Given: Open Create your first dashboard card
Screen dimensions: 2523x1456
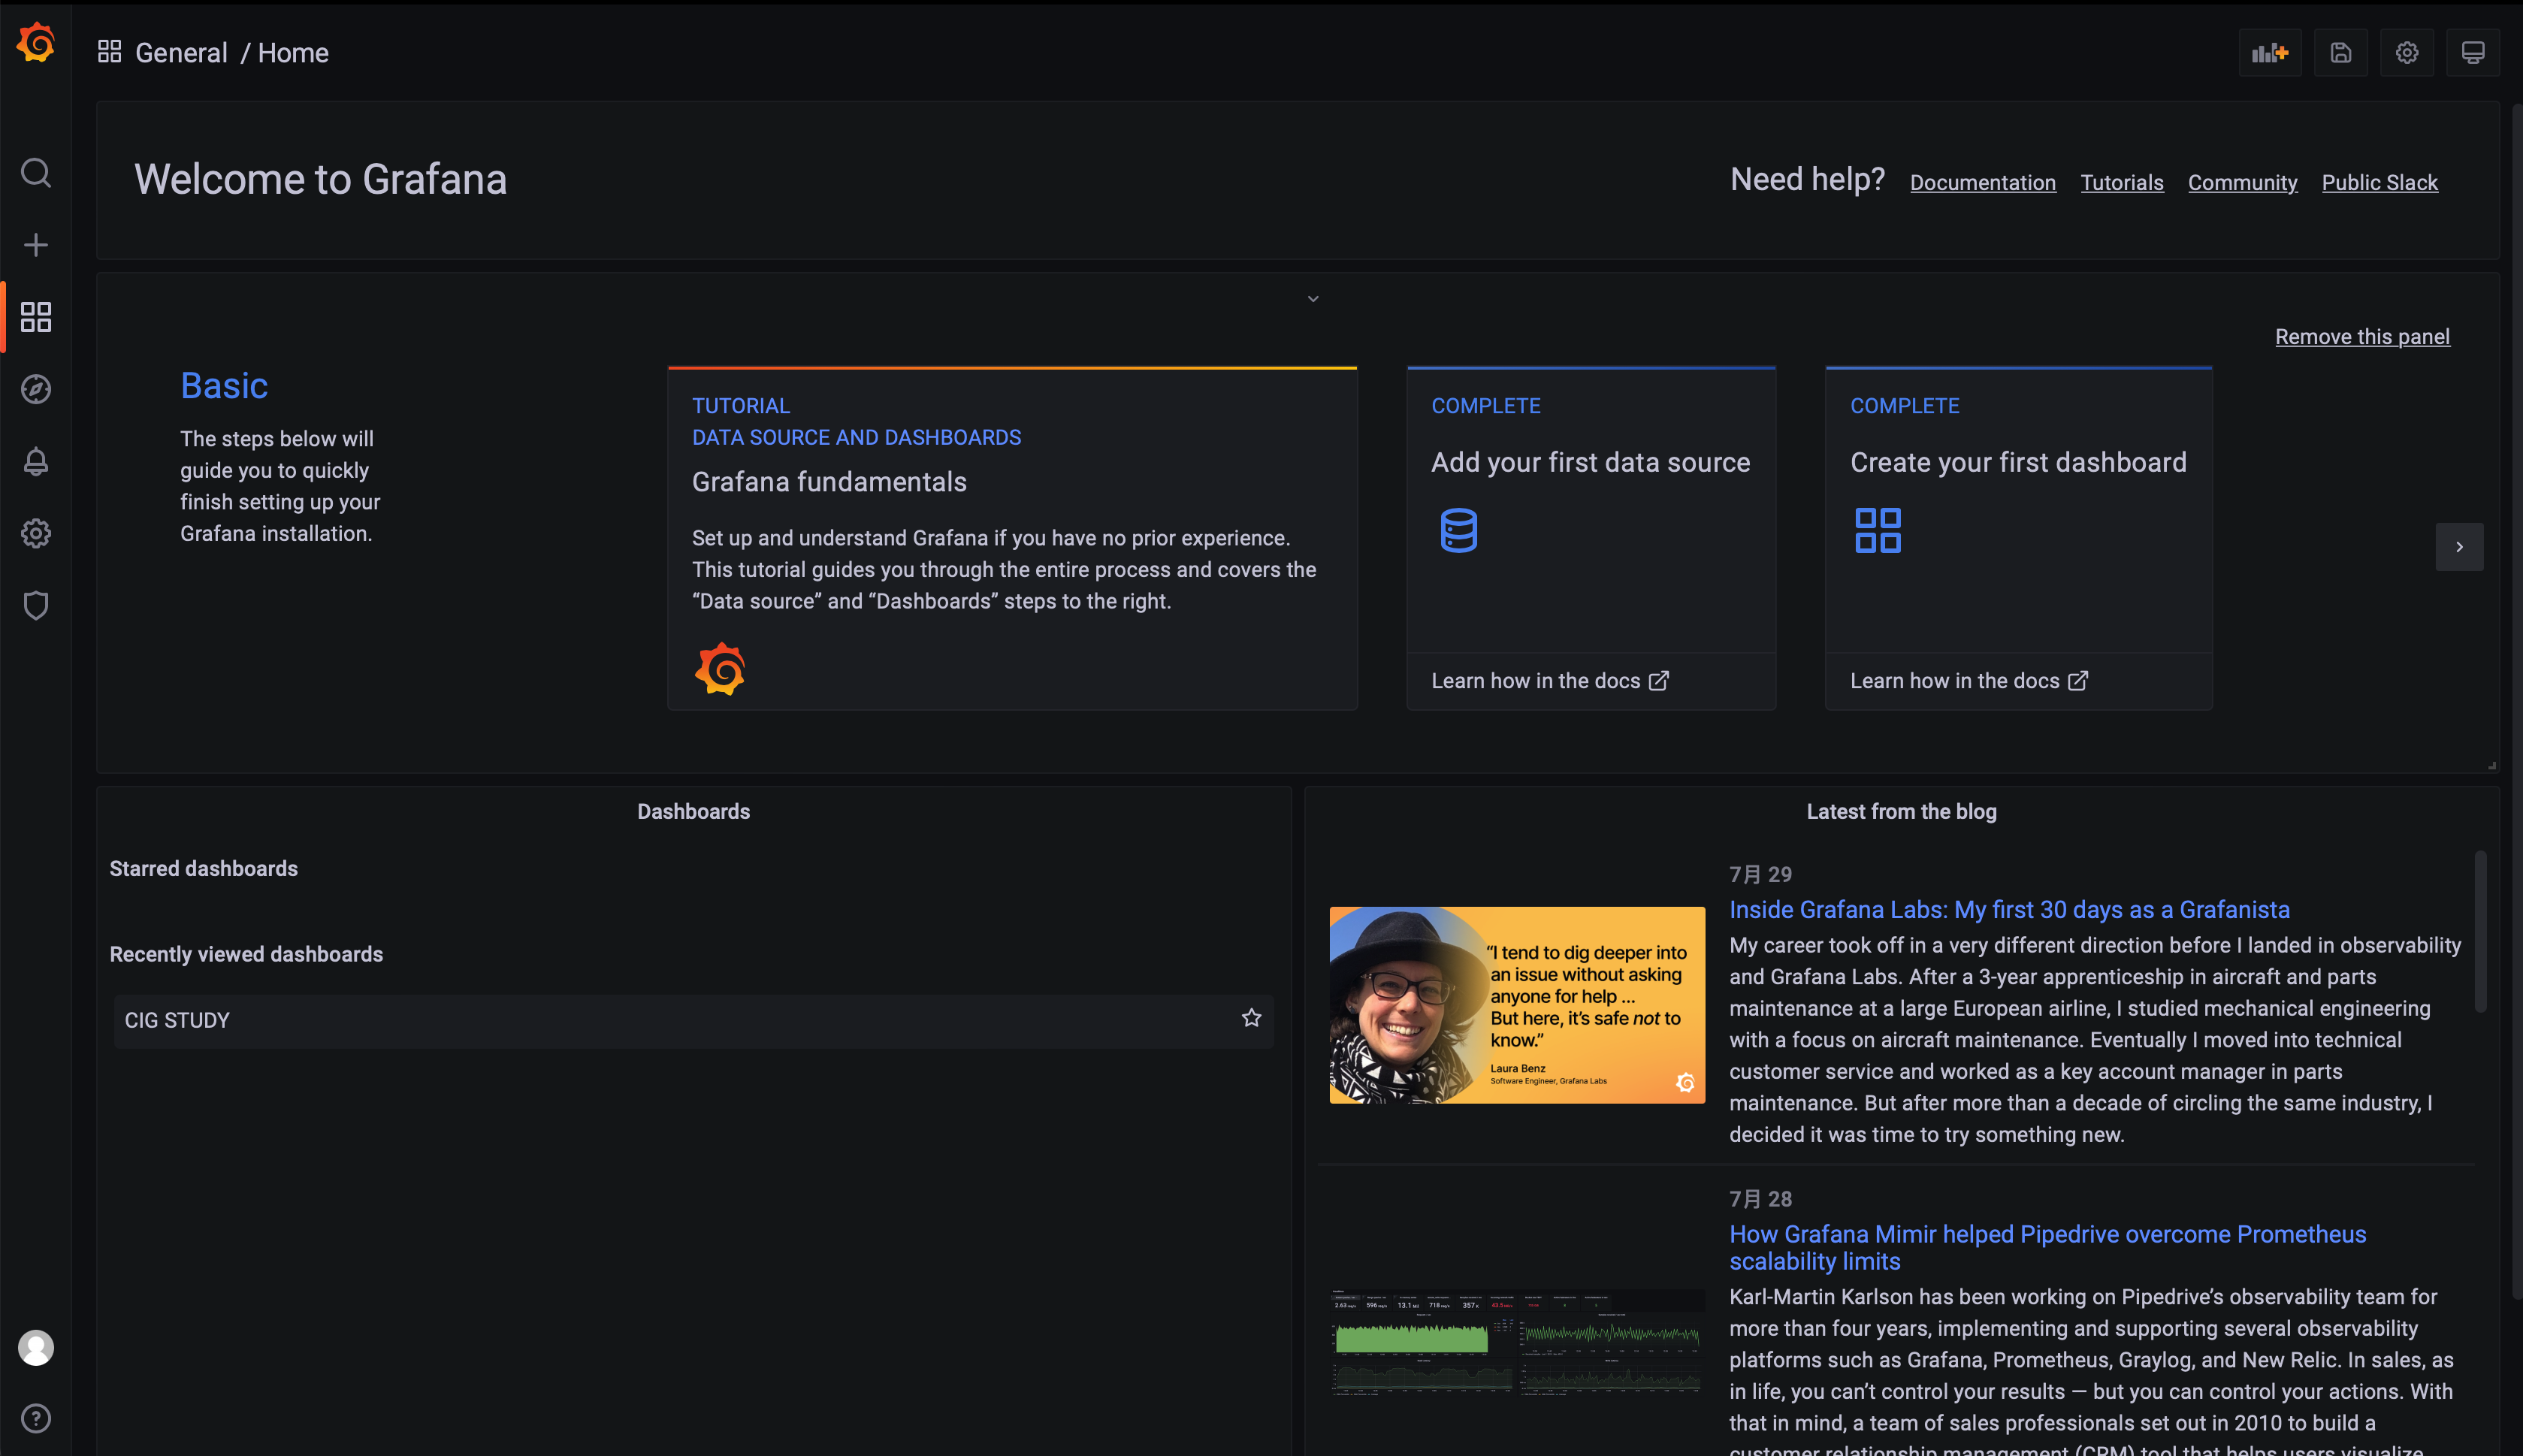Looking at the screenshot, I should tap(2018, 510).
